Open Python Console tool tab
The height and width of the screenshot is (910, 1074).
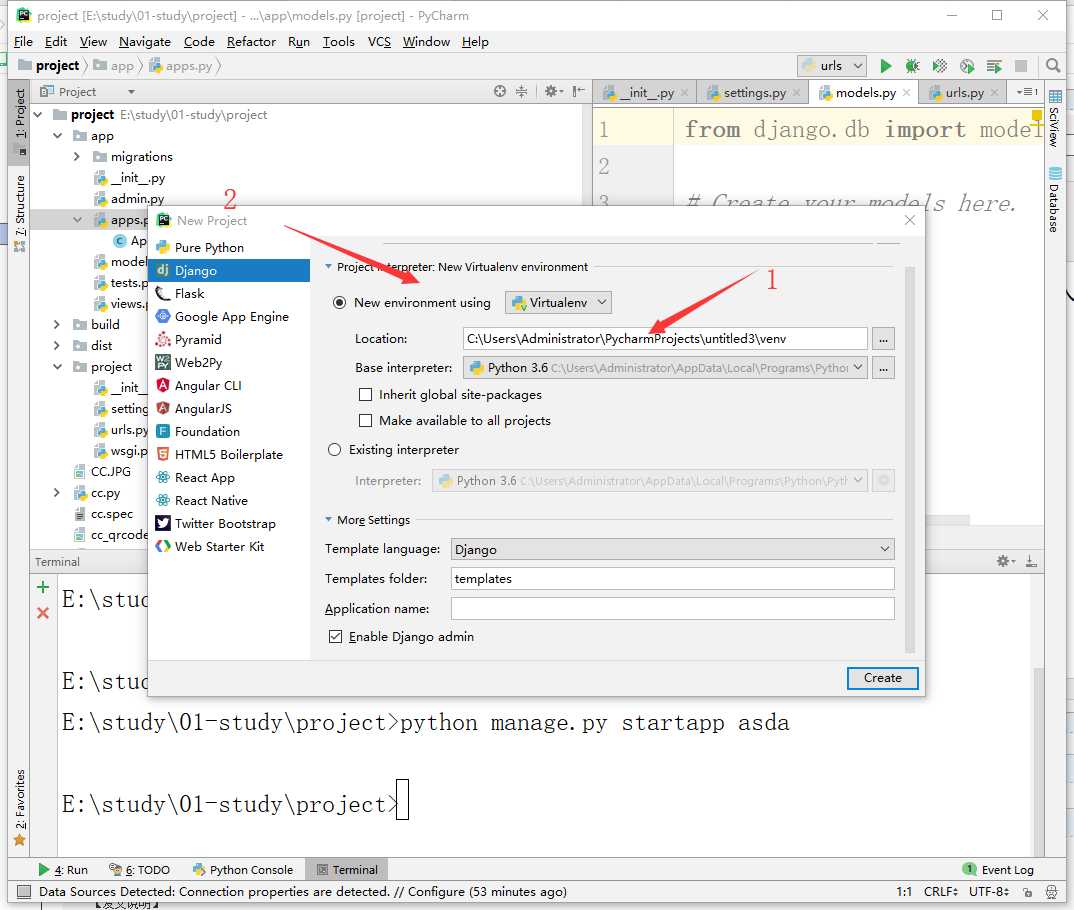pos(243,870)
